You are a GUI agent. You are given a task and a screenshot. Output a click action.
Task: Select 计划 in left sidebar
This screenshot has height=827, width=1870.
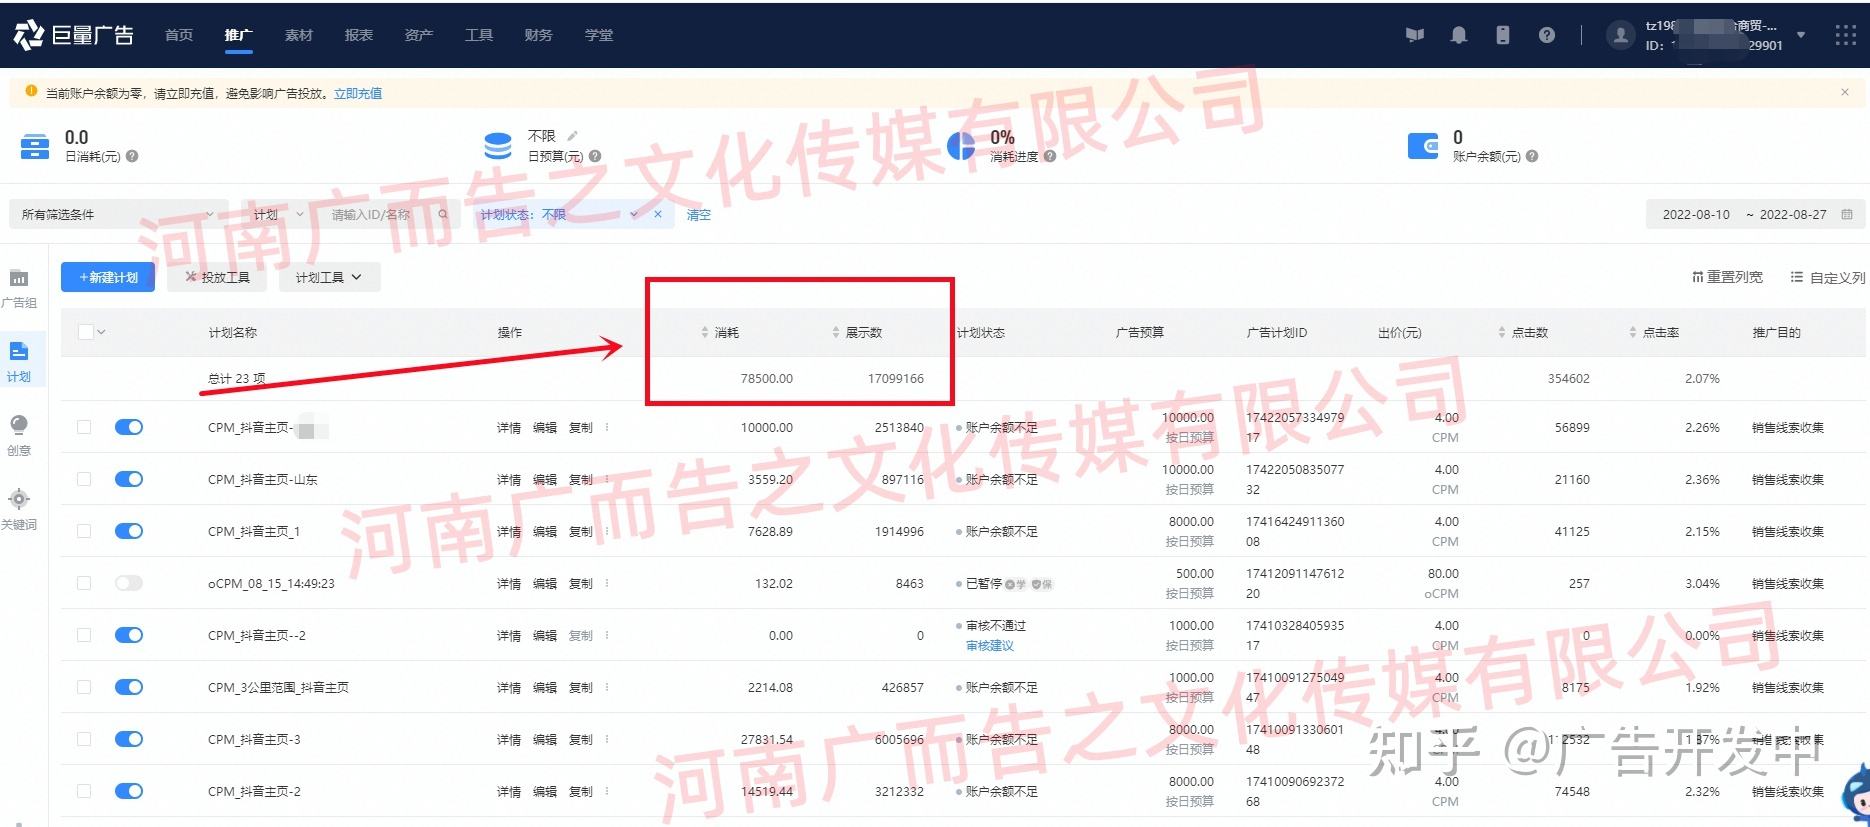(x=19, y=362)
